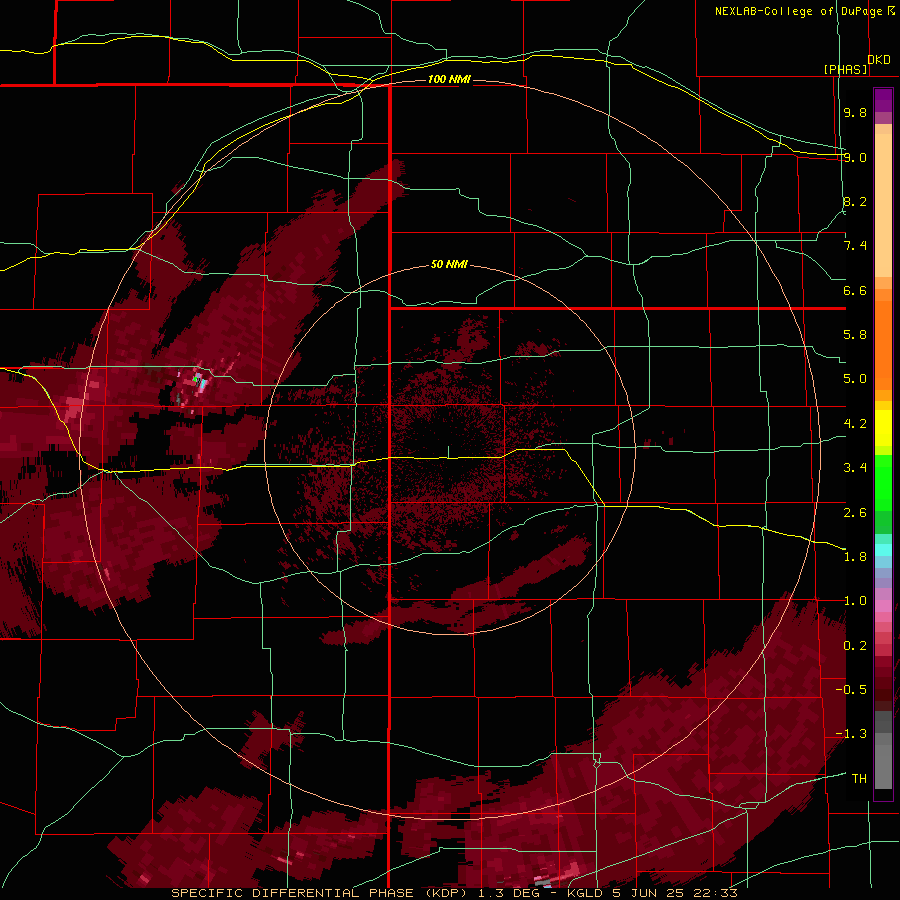Image resolution: width=900 pixels, height=900 pixels.
Task: Click the TH threshold label
Action: click(x=859, y=779)
